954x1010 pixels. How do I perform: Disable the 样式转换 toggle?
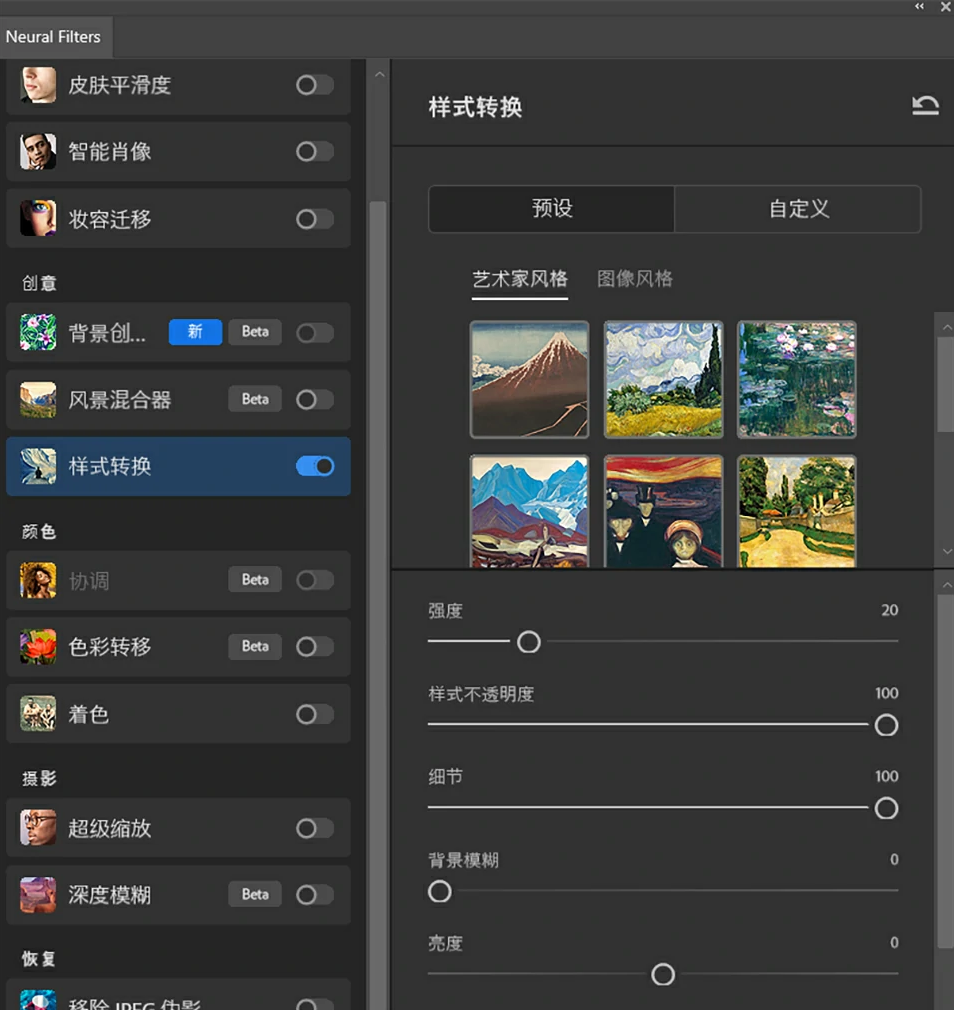pos(314,466)
